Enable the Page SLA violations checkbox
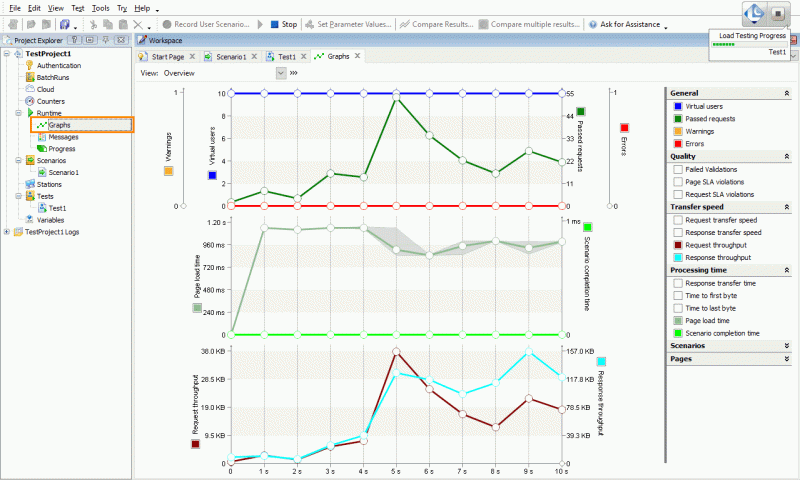Screen dimensions: 800x480 (x=678, y=182)
